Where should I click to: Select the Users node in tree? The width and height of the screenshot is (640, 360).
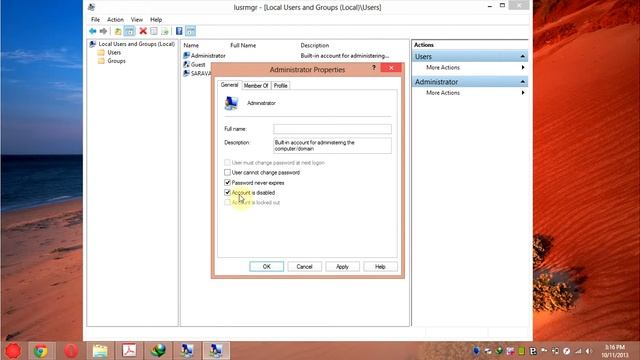(114, 53)
